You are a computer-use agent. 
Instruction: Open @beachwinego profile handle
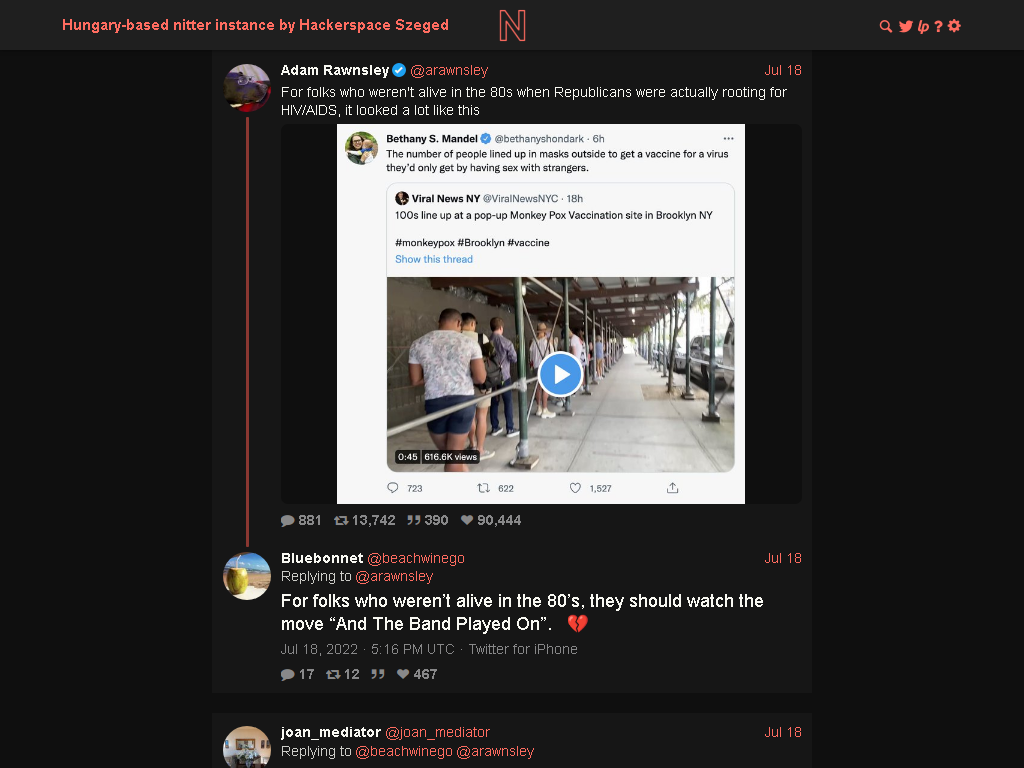(416, 558)
